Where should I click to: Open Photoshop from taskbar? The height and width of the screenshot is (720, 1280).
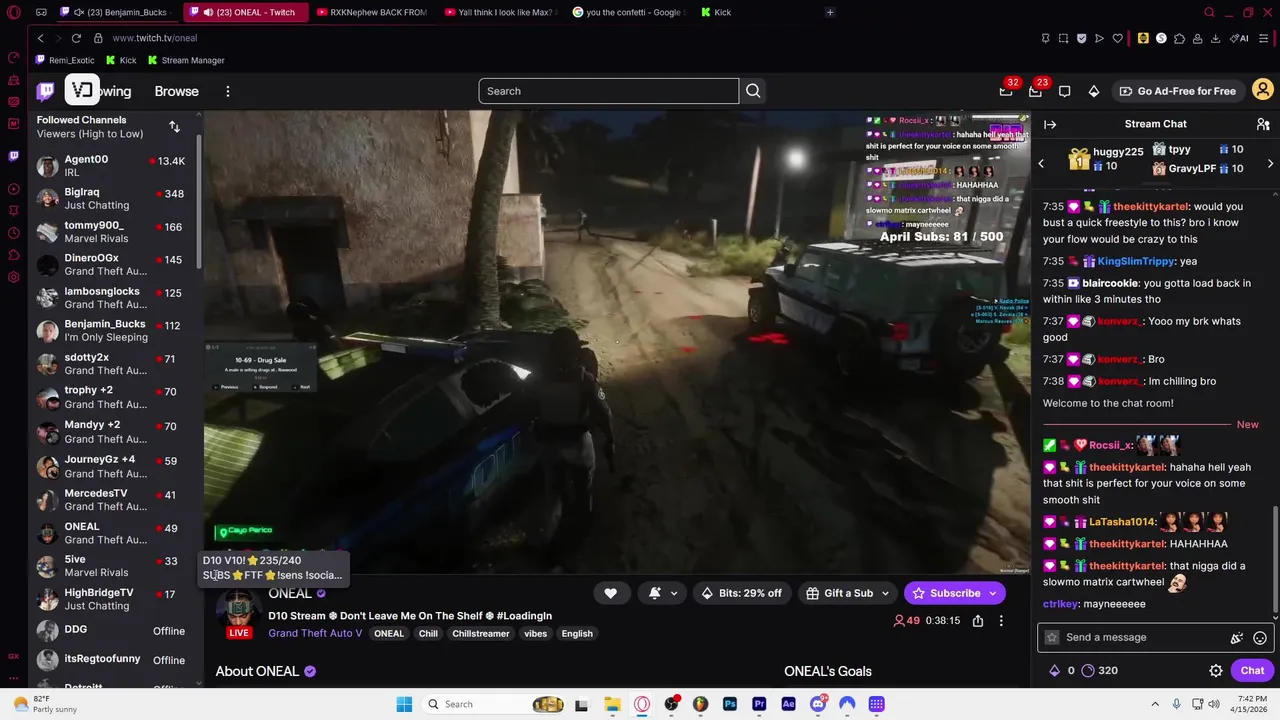tap(730, 704)
